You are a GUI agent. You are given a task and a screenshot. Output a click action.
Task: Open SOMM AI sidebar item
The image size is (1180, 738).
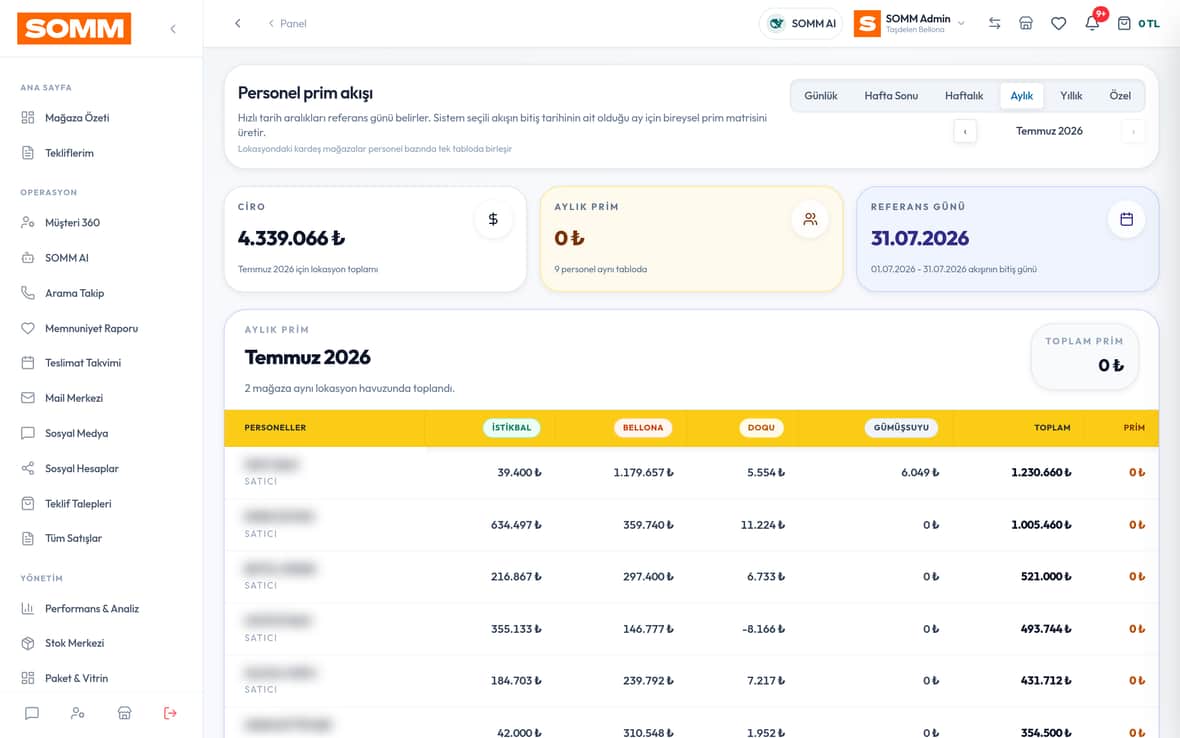pos(66,258)
